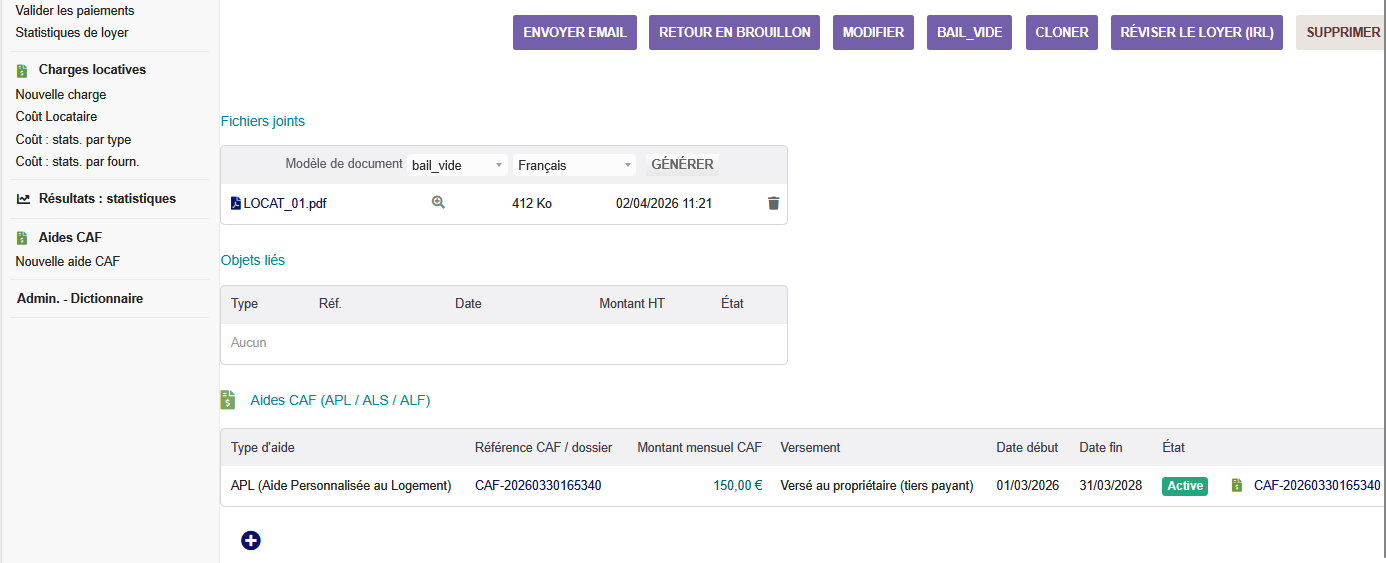The width and height of the screenshot is (1386, 563).
Task: Select Nouvelle aide CAF in sidebar
Action: (68, 262)
